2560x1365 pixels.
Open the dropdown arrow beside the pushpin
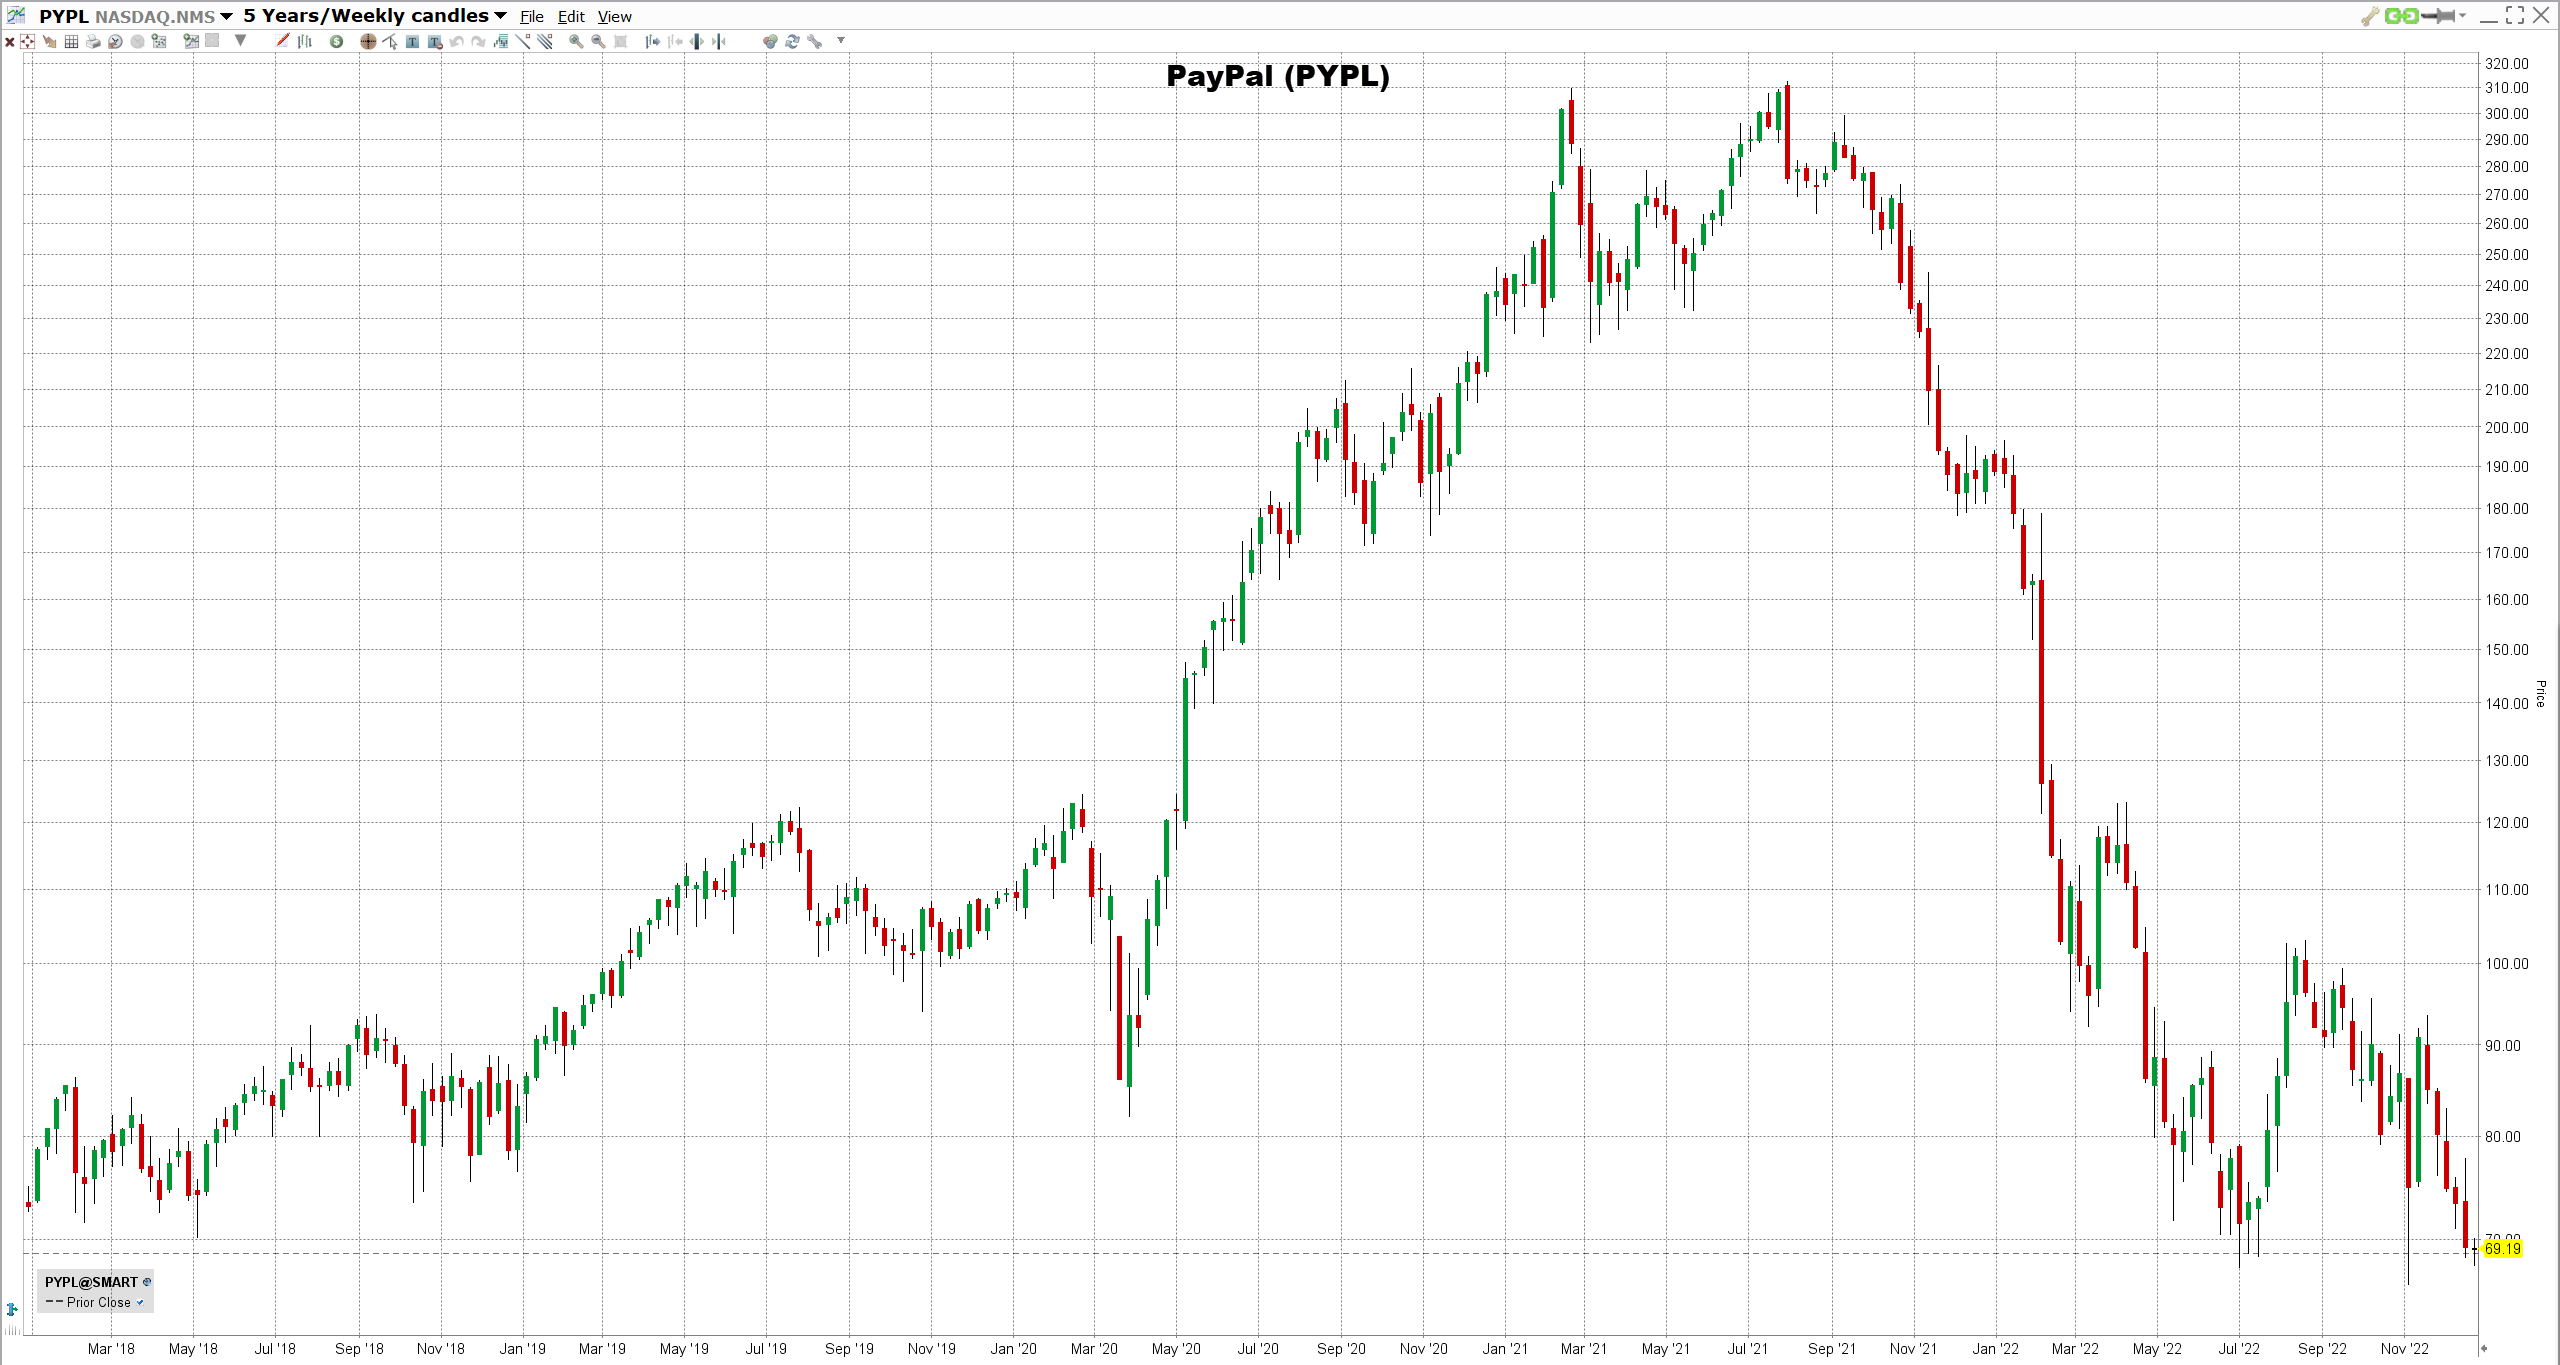(x=2462, y=15)
